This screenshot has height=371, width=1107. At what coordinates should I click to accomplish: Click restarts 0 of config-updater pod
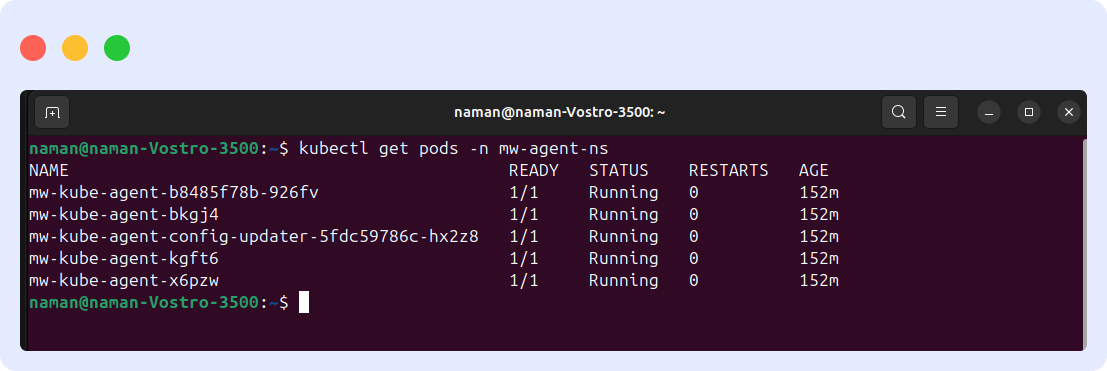tap(694, 236)
